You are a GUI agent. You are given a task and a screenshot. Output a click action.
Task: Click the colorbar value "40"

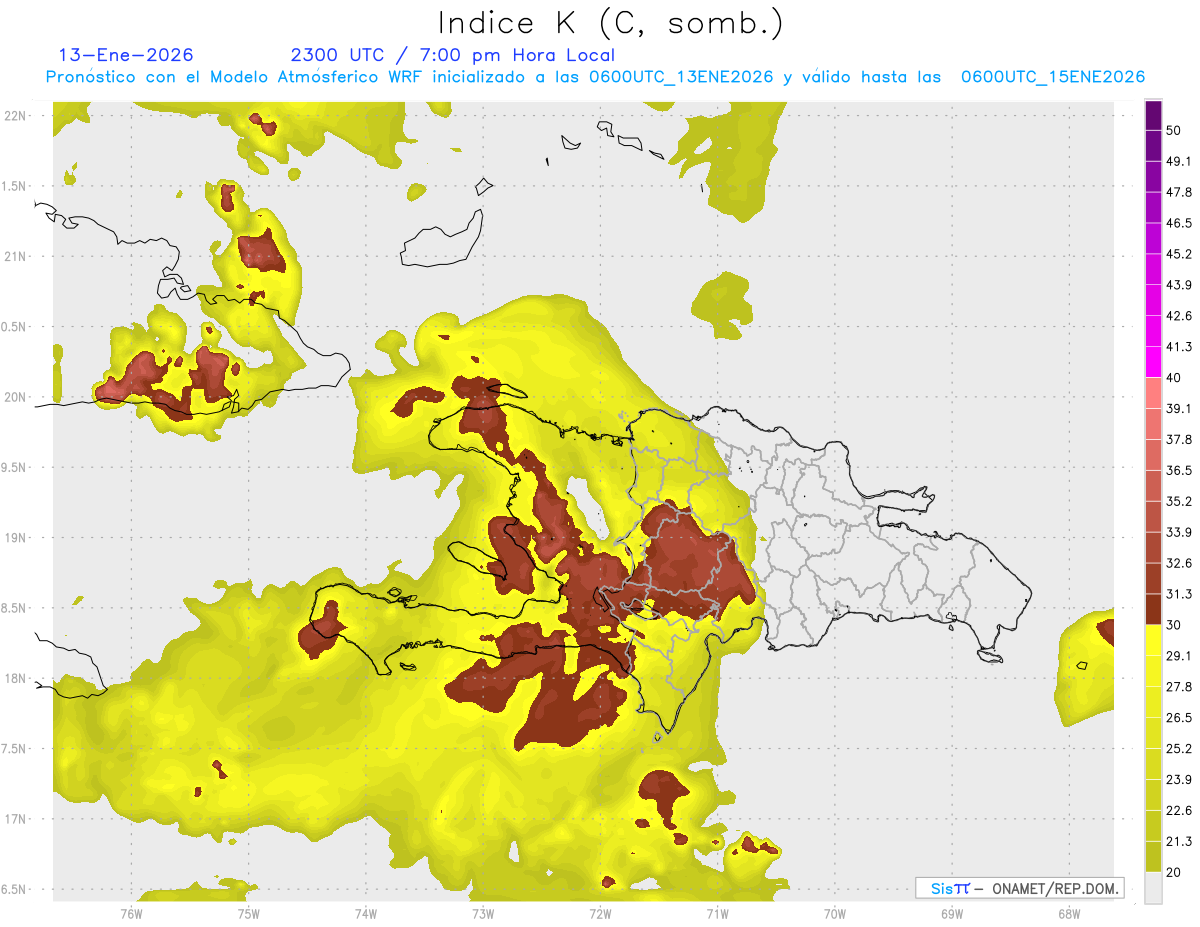1174,378
